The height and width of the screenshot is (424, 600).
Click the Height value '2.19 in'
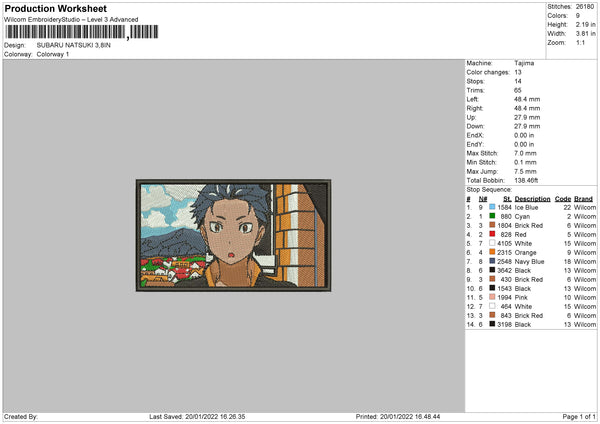pos(585,24)
